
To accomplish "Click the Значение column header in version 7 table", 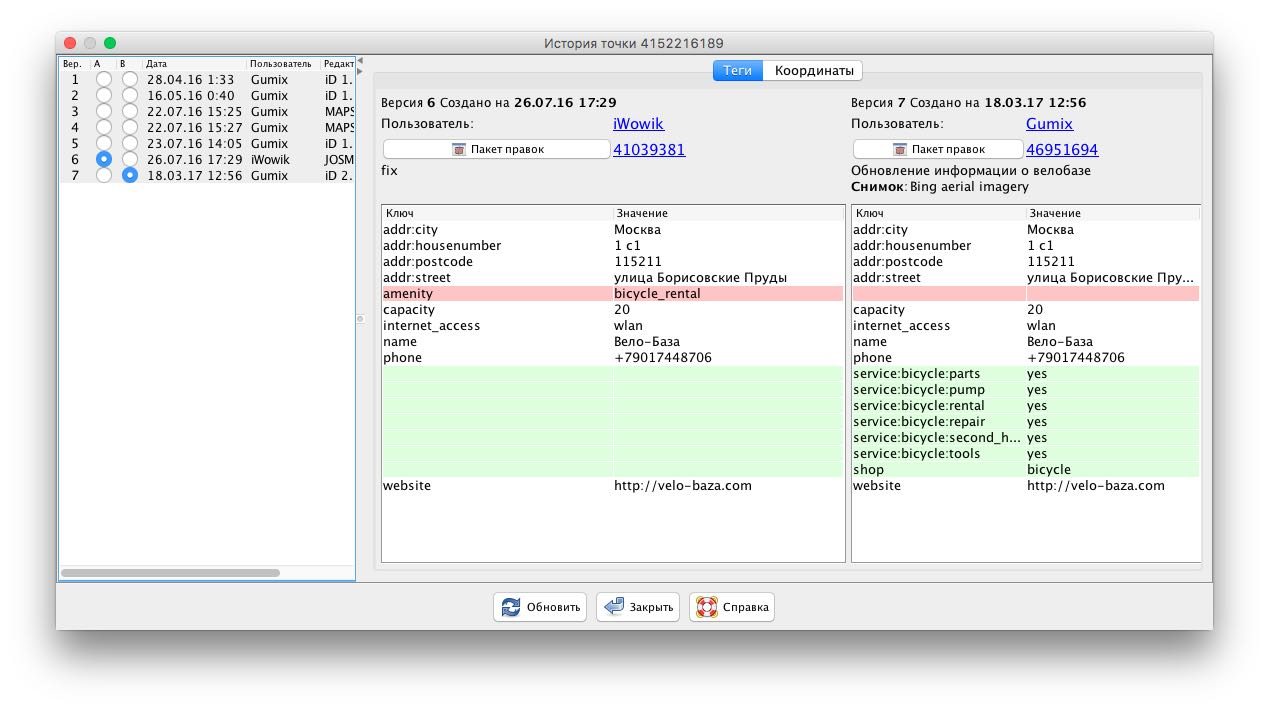I will click(x=1112, y=213).
